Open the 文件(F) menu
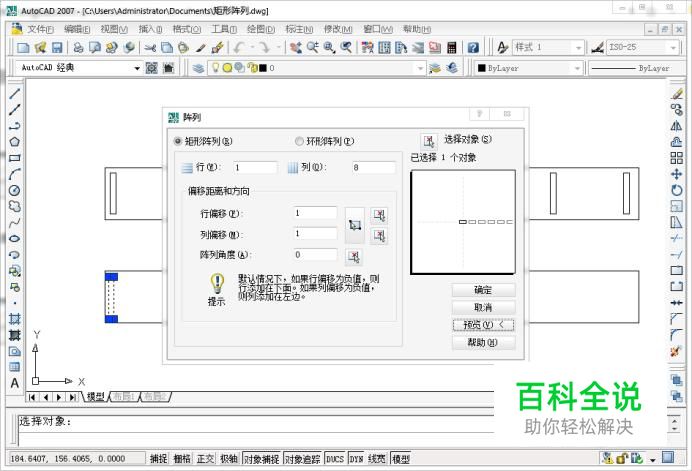This screenshot has height=471, width=692. point(40,29)
